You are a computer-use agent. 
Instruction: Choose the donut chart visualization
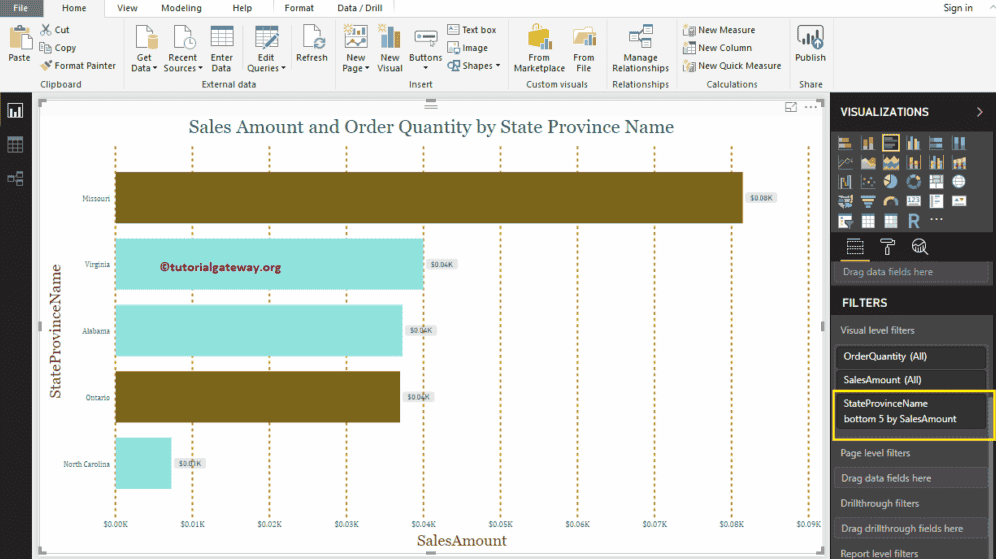click(x=913, y=182)
